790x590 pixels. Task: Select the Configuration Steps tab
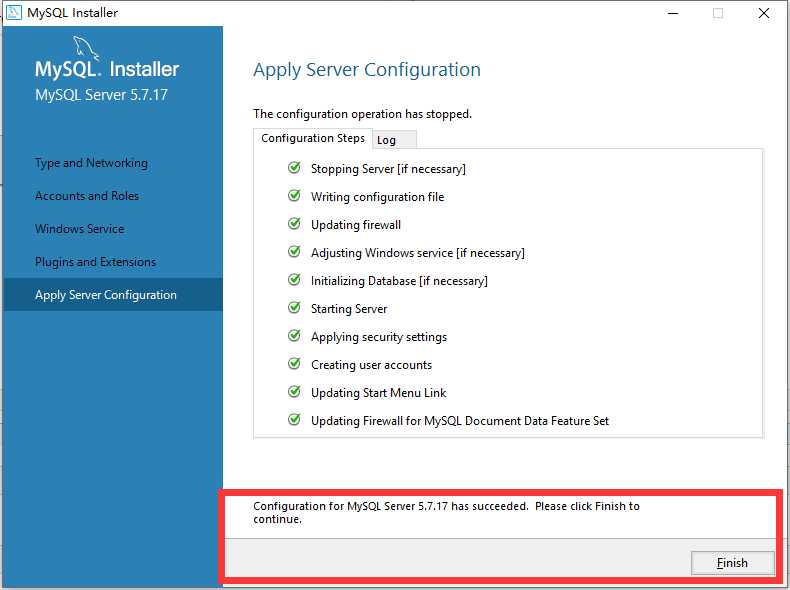pos(312,139)
